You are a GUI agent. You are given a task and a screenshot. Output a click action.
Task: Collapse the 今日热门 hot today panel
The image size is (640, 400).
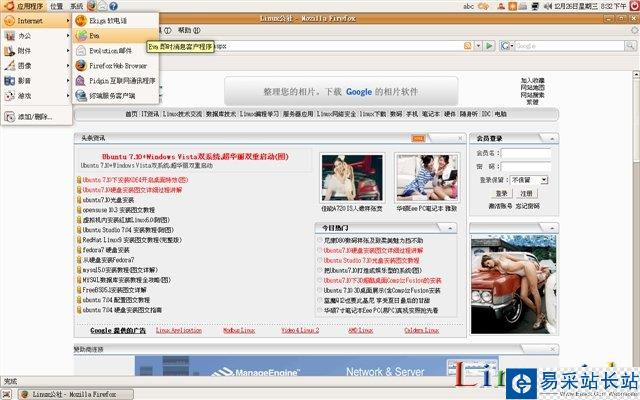click(x=450, y=228)
